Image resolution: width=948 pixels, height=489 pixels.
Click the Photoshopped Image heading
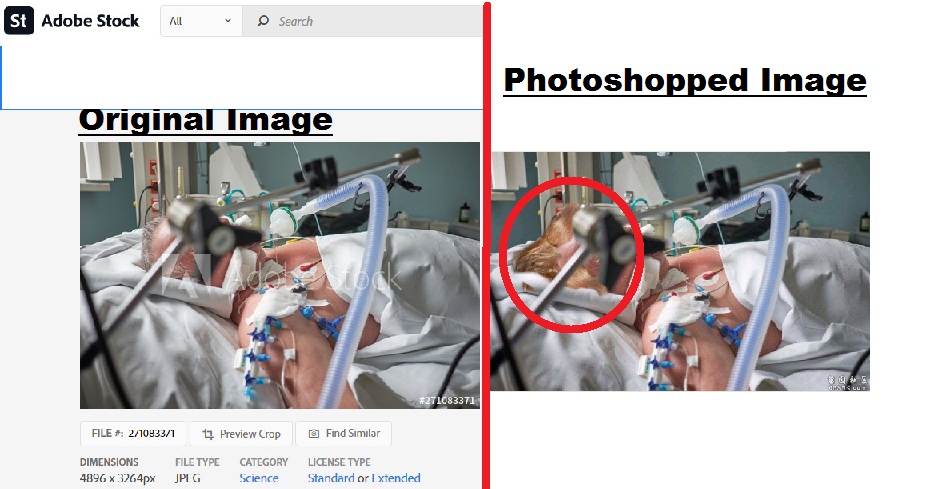685,81
